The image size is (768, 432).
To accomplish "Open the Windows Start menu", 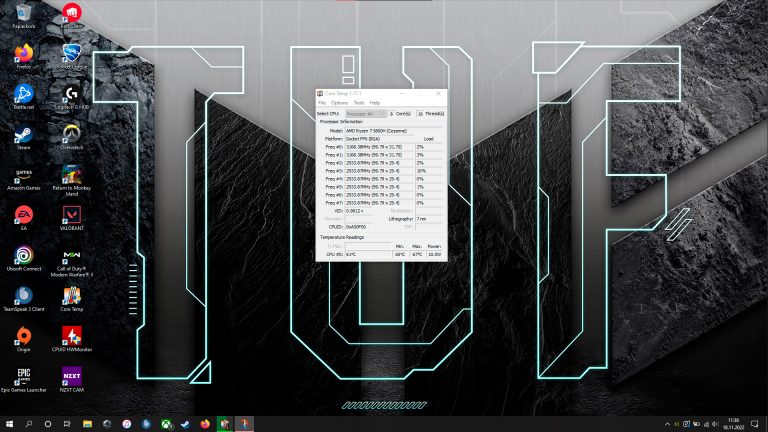I will tap(9, 424).
